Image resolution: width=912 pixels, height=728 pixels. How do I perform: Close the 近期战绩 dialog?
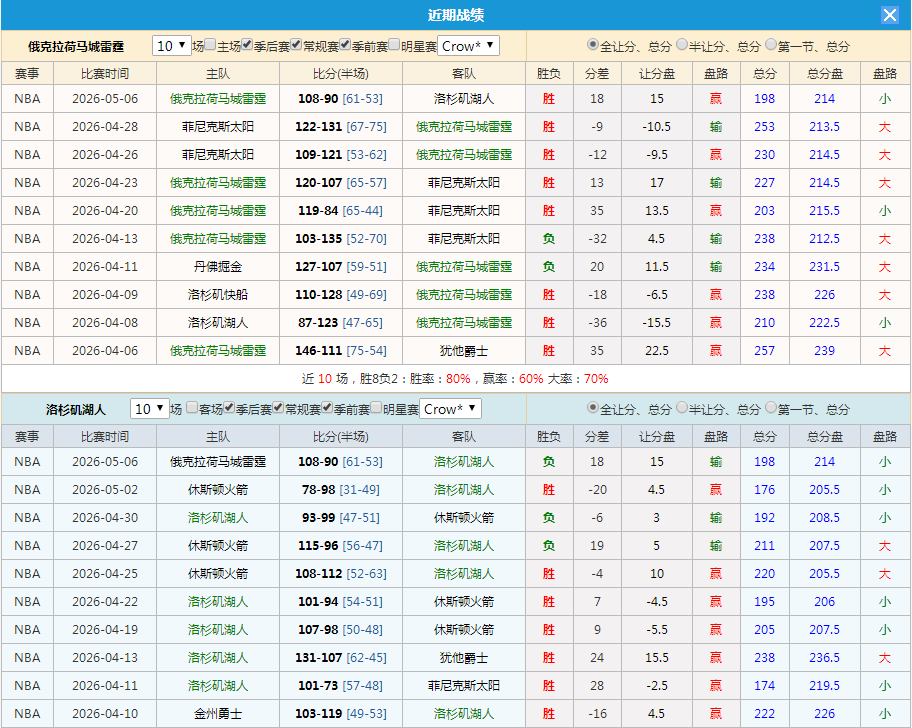tap(889, 15)
